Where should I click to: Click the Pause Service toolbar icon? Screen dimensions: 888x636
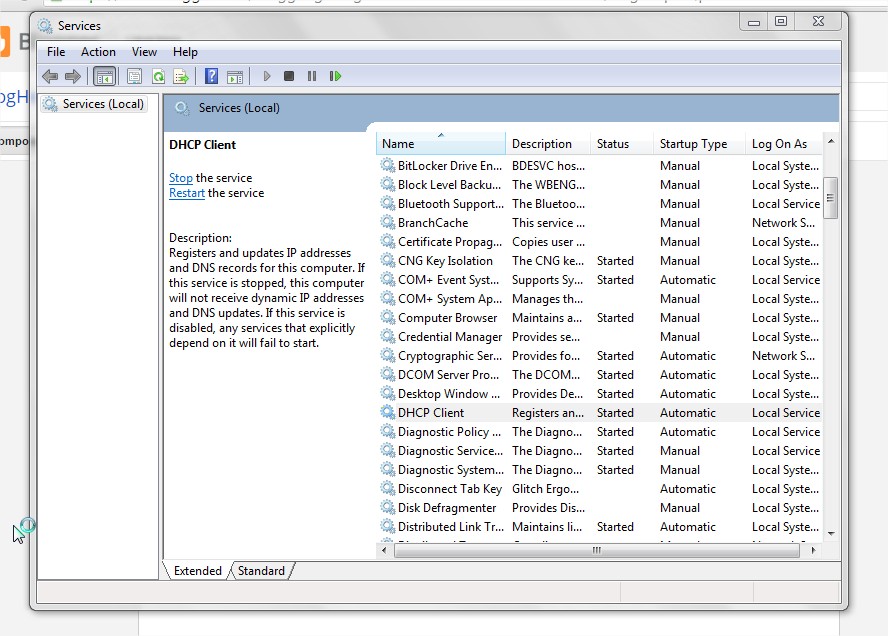[x=311, y=76]
